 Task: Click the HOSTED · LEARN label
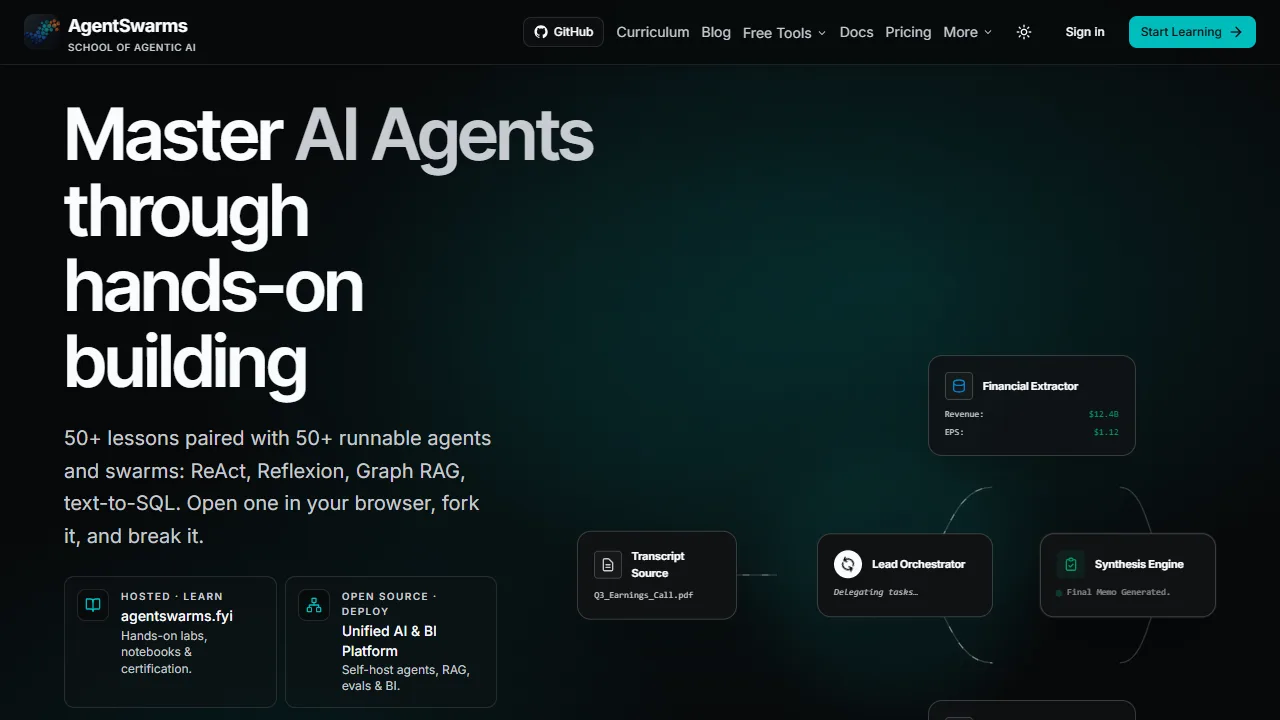click(172, 596)
